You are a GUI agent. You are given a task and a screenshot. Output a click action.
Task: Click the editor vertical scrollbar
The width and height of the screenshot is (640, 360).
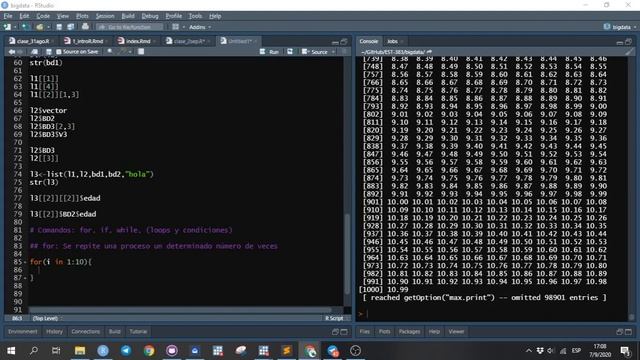point(347,253)
